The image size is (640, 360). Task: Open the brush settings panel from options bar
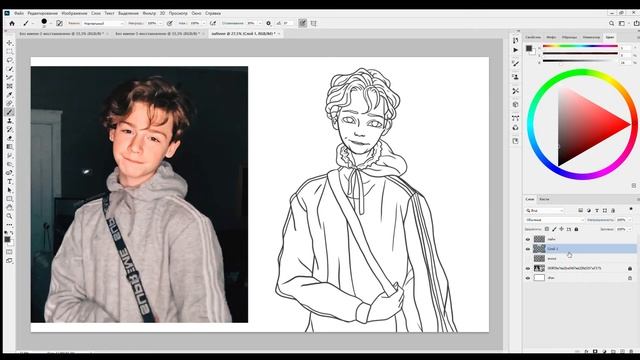(59, 23)
